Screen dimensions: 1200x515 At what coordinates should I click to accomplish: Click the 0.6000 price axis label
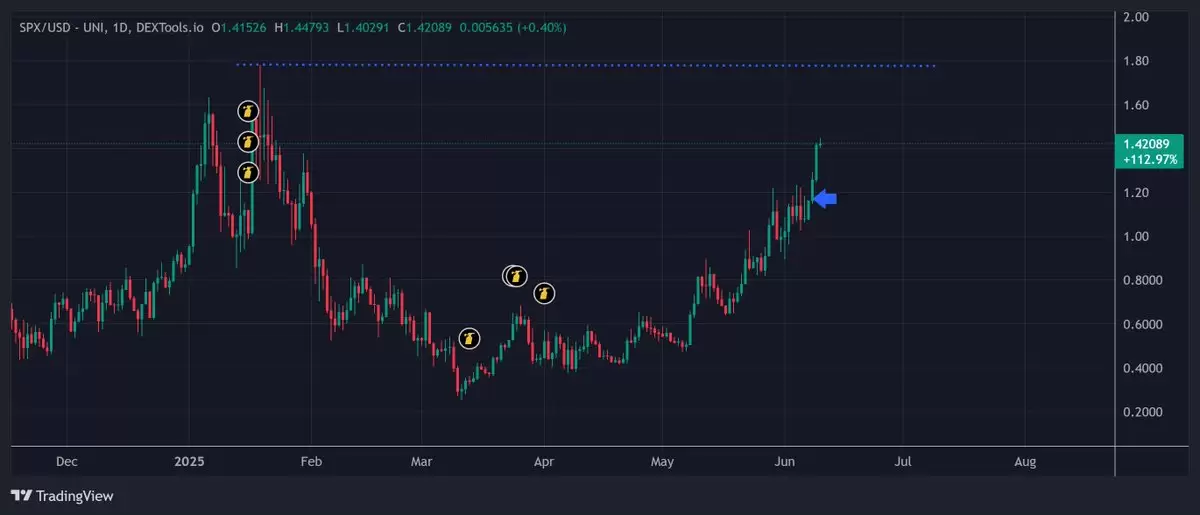(x=1143, y=325)
